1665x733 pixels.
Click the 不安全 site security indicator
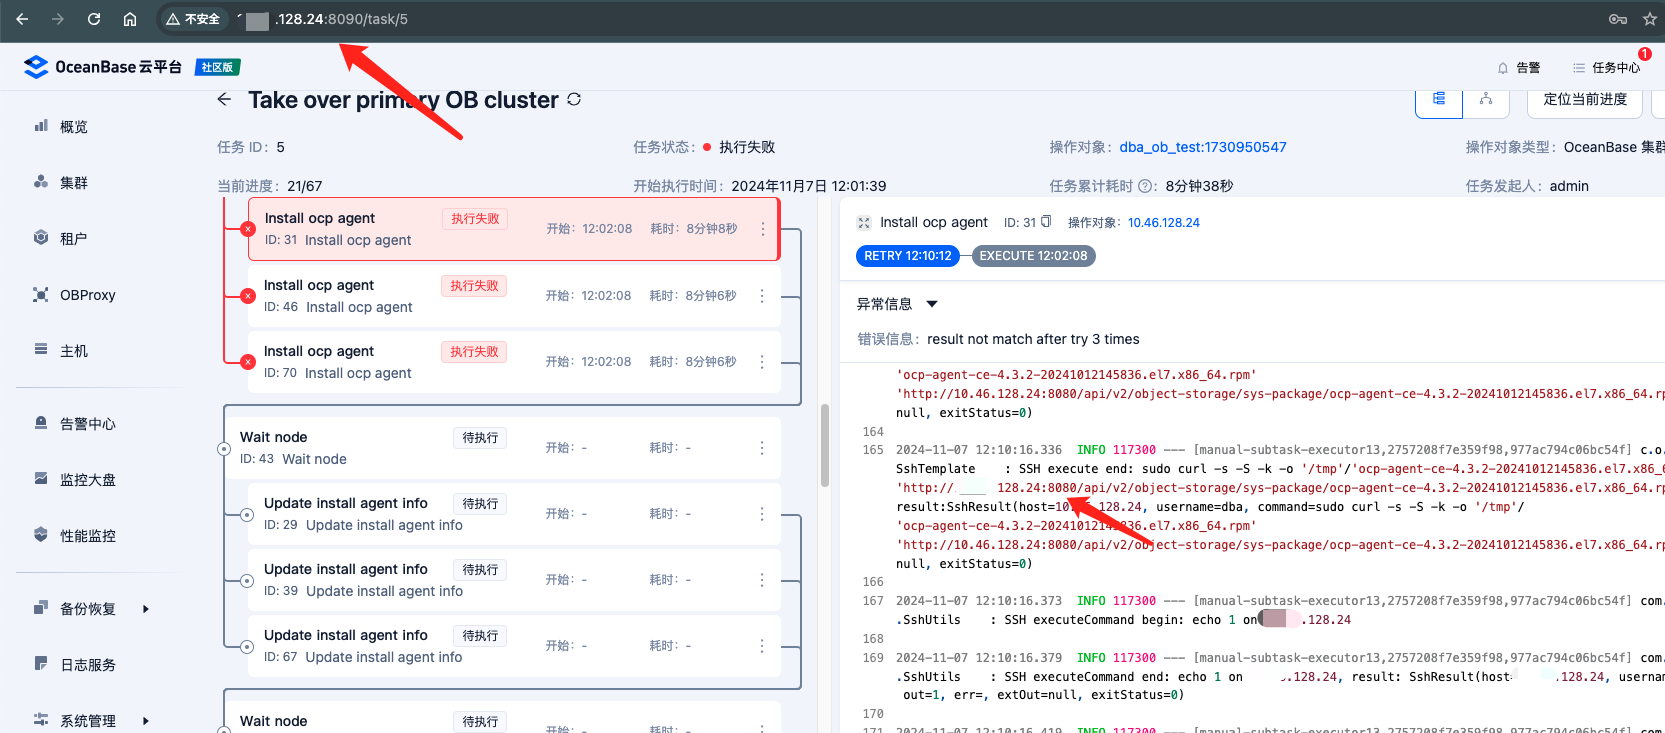click(x=193, y=19)
